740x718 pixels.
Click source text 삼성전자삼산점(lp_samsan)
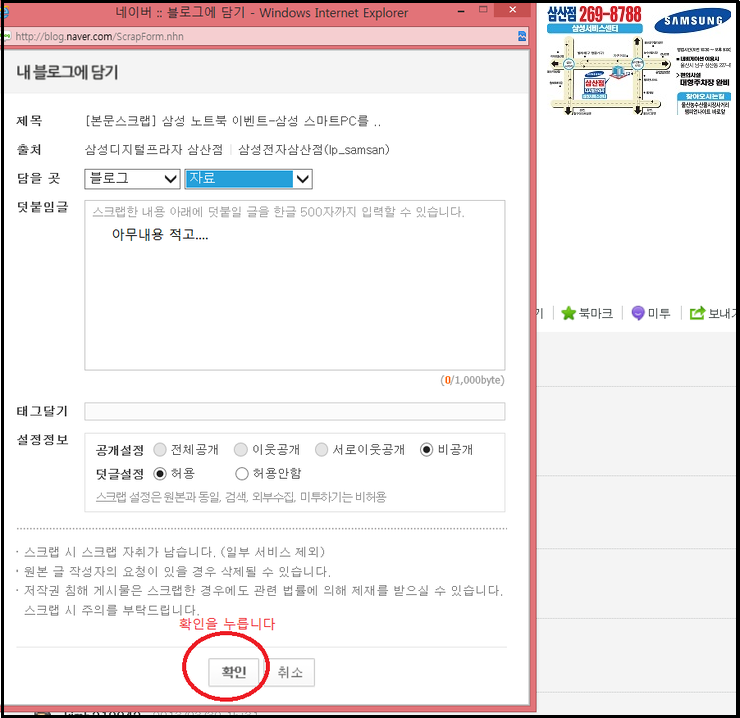(x=314, y=150)
